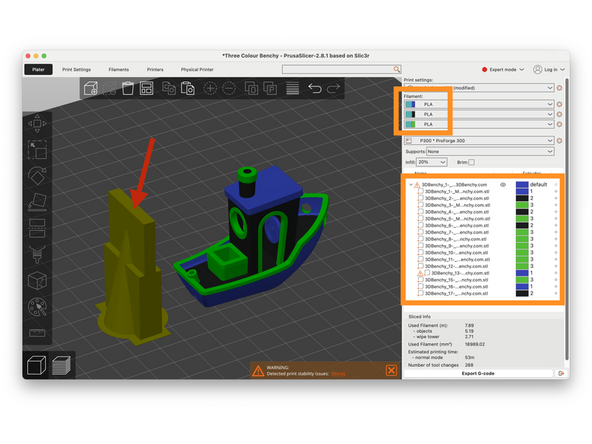Click the extruder color of 3DBenchy_17 row

(522, 293)
